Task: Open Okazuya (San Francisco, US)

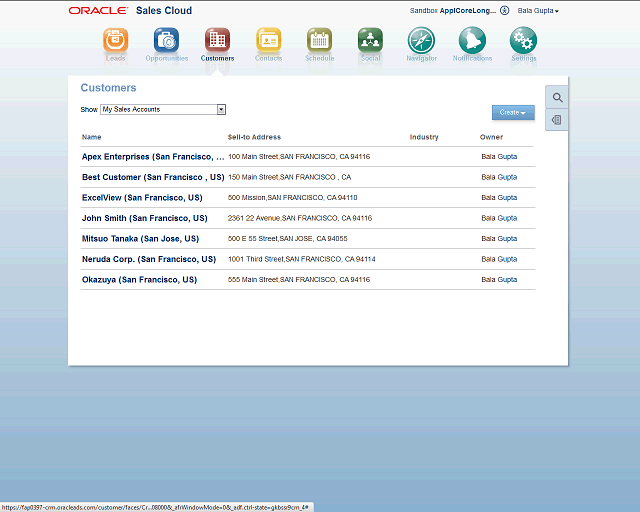Action: (139, 280)
